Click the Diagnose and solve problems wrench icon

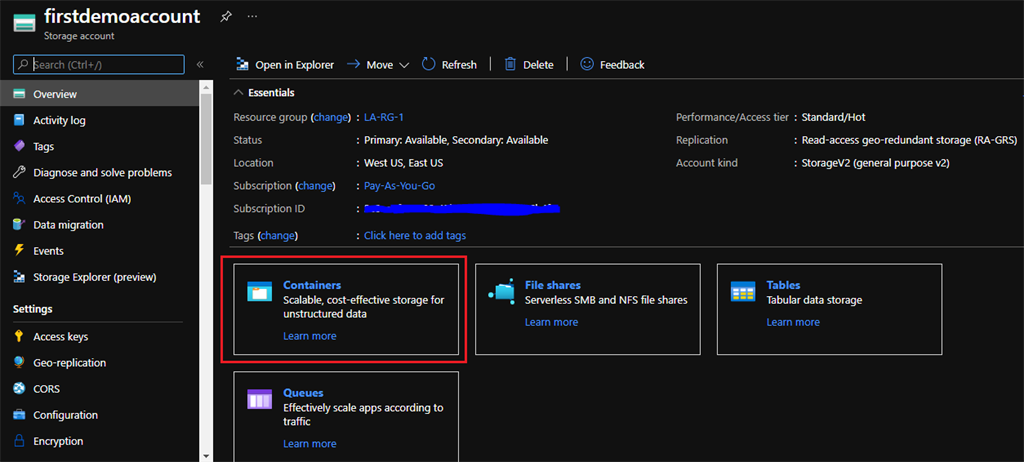point(20,173)
